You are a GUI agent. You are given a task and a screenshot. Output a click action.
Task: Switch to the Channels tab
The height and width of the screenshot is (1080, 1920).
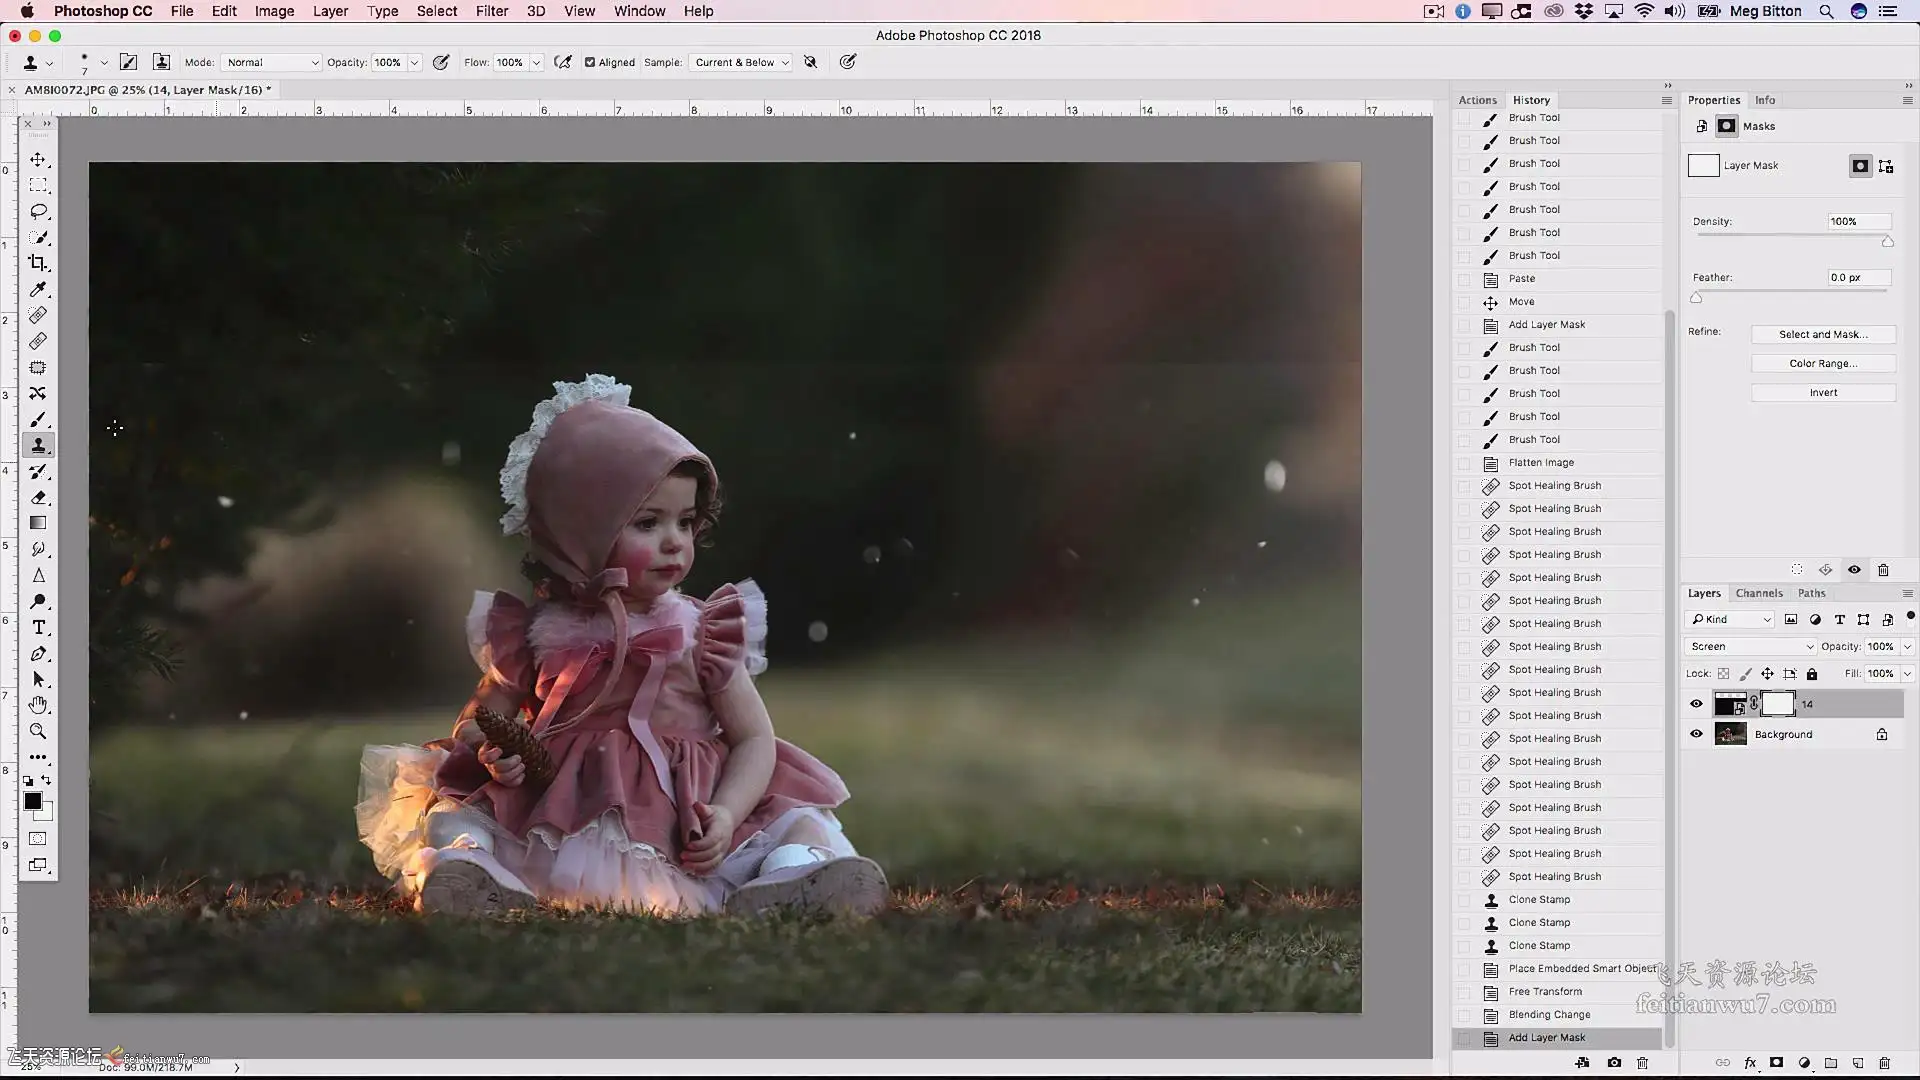pos(1759,593)
